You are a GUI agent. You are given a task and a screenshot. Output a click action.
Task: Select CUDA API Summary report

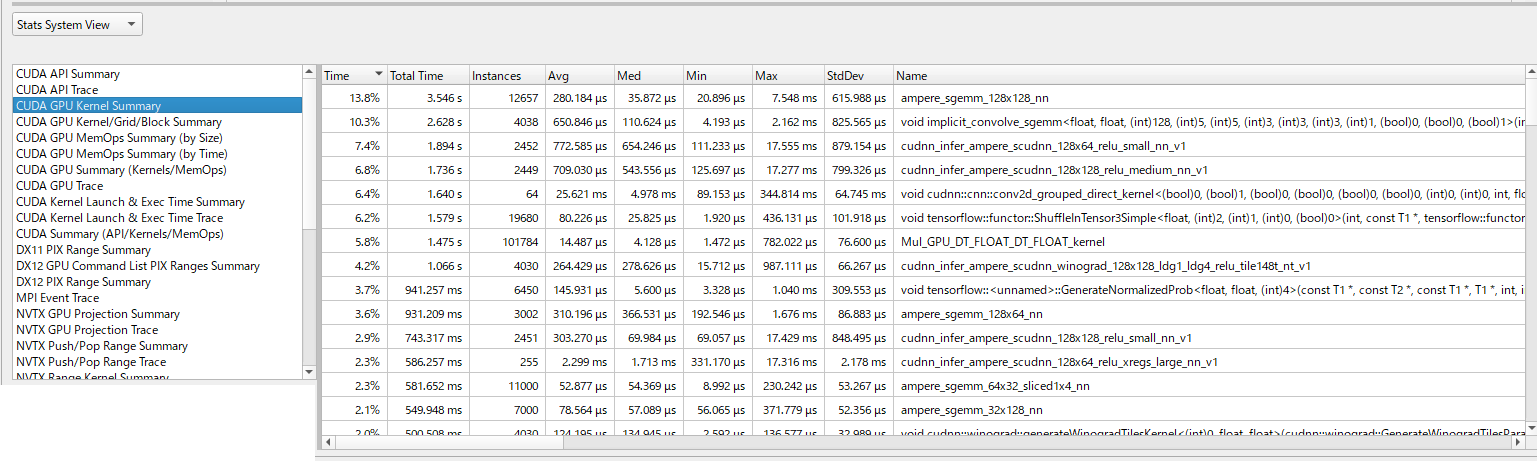68,74
